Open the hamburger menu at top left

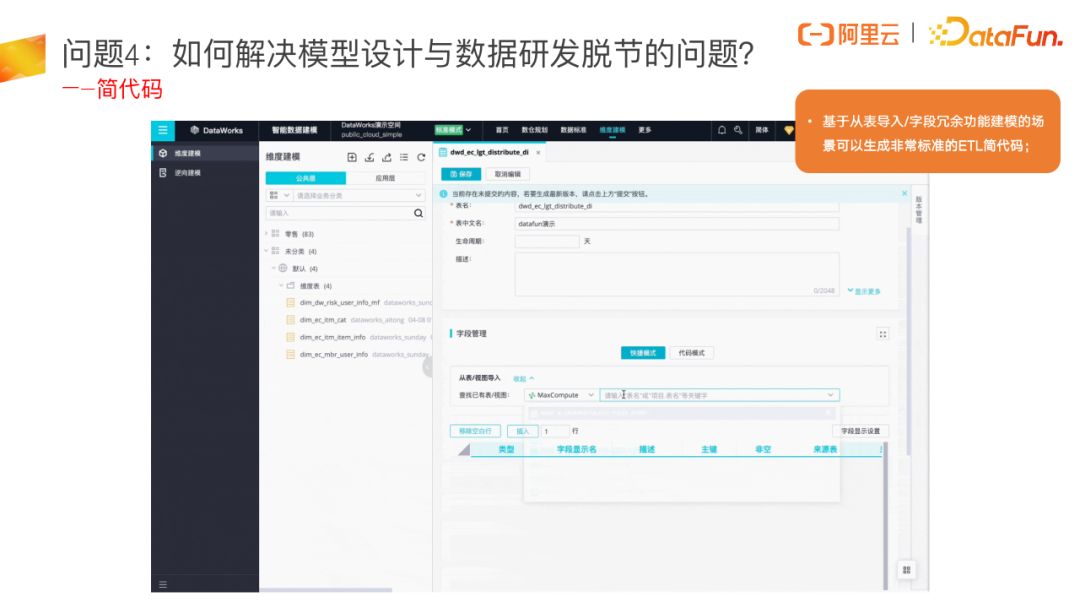point(163,131)
